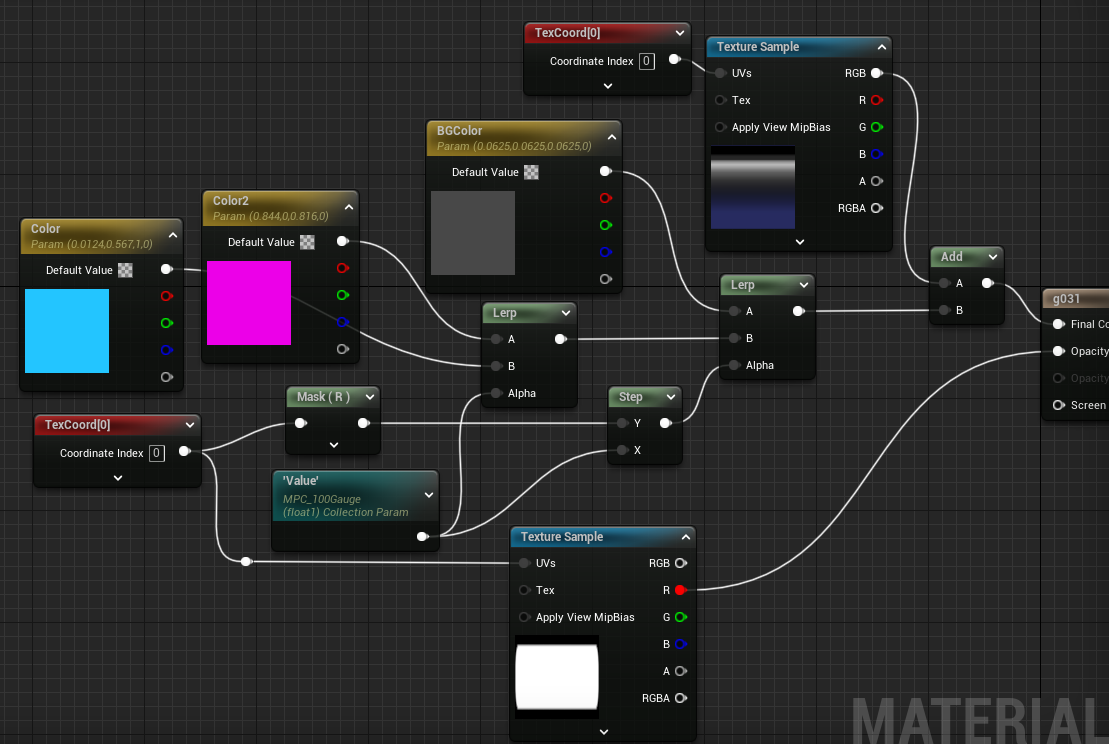Click UVs input pin of bottom Texture Sample
Viewport: 1109px width, 744px height.
pos(524,563)
